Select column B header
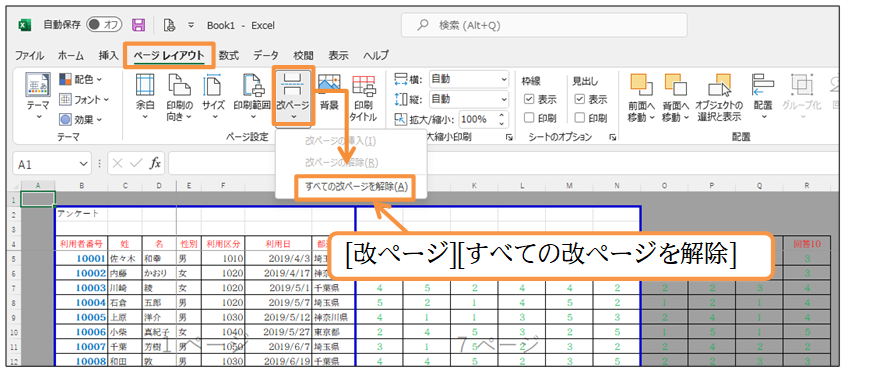 tap(81, 185)
